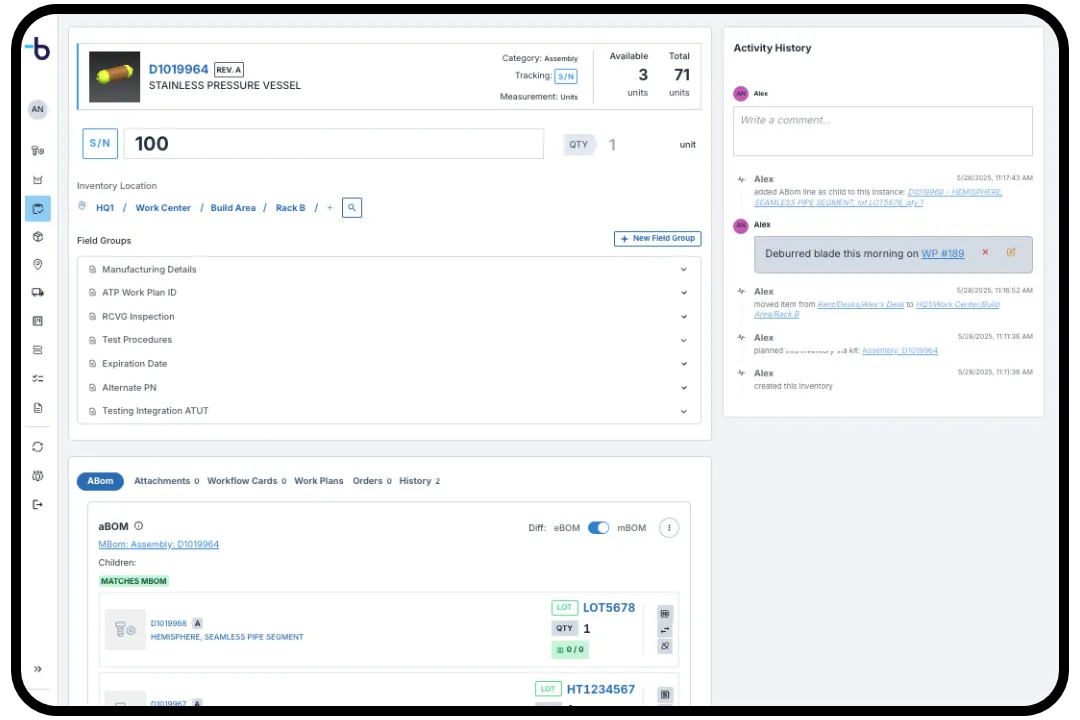
Task: Click the Write a comment text box
Action: point(882,131)
